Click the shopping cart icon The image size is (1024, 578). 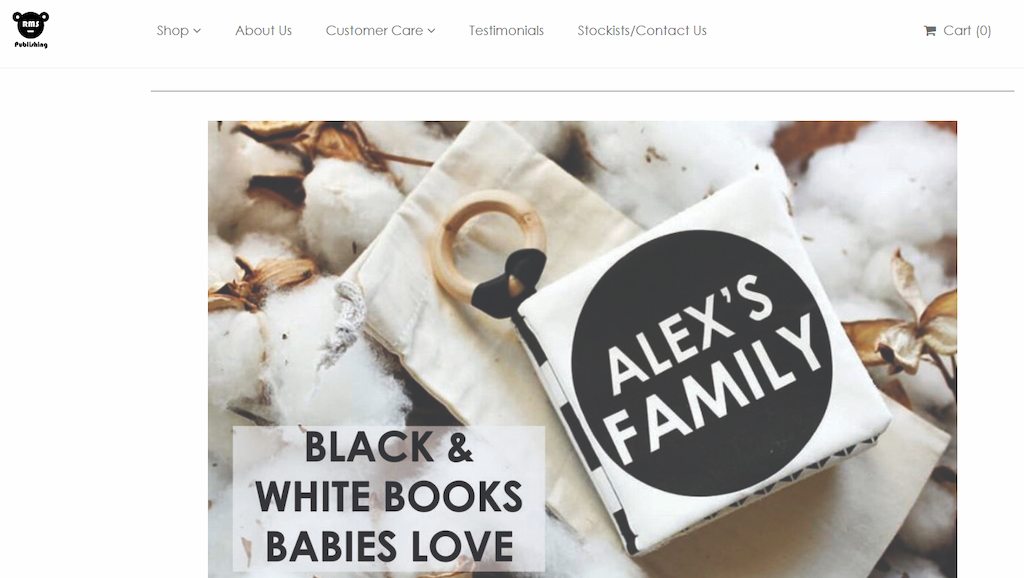pyautogui.click(x=930, y=31)
